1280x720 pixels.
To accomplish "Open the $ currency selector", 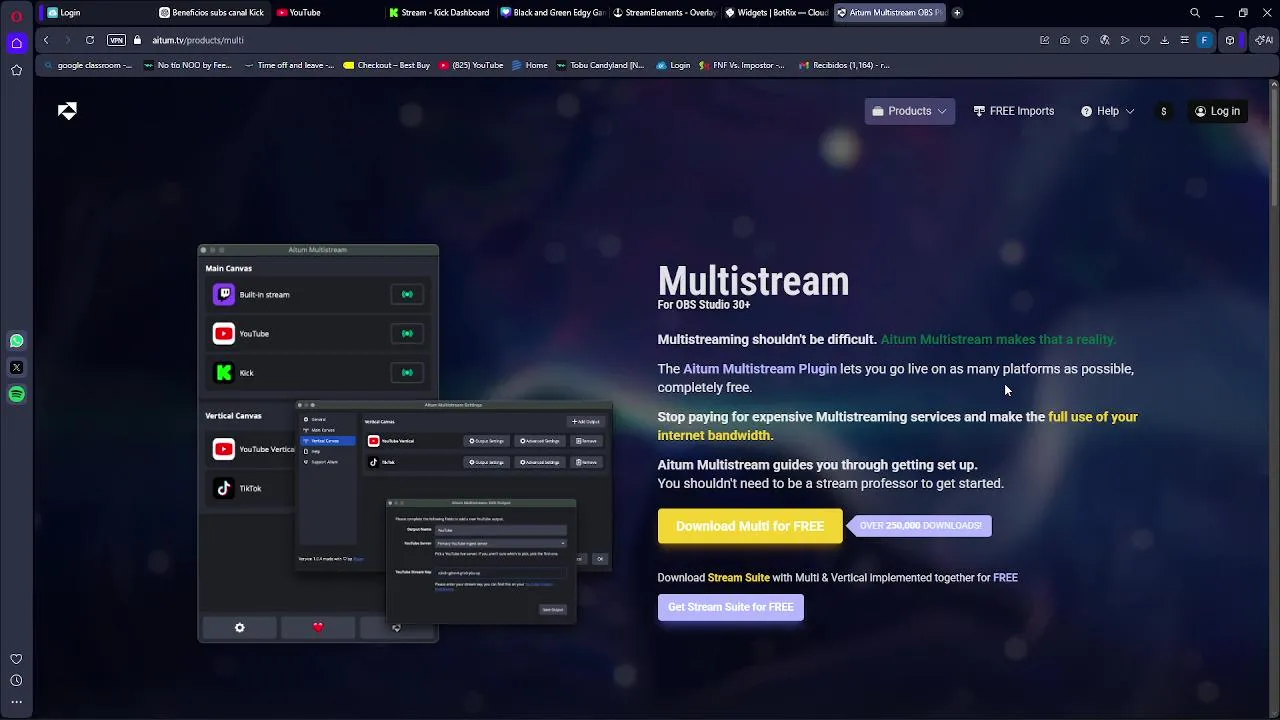I will [1163, 111].
